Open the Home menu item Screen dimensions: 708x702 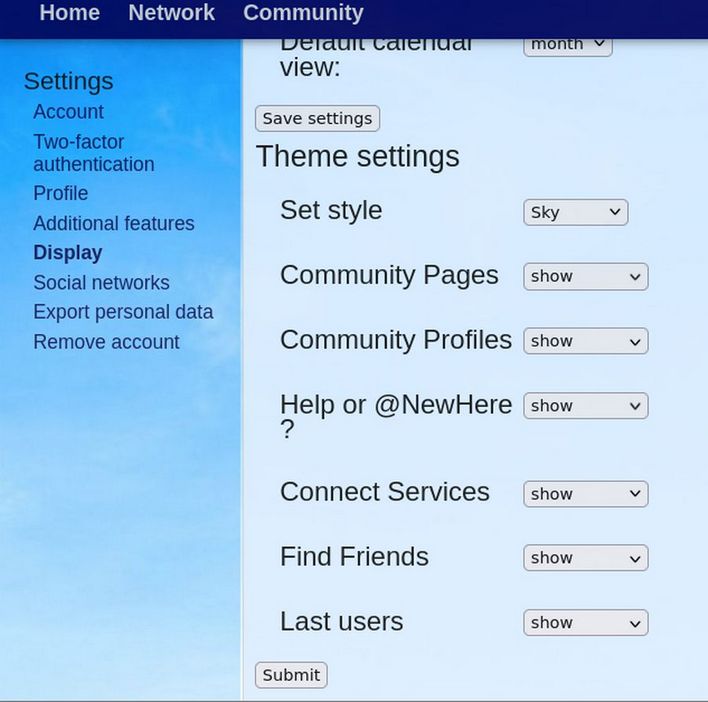point(69,13)
